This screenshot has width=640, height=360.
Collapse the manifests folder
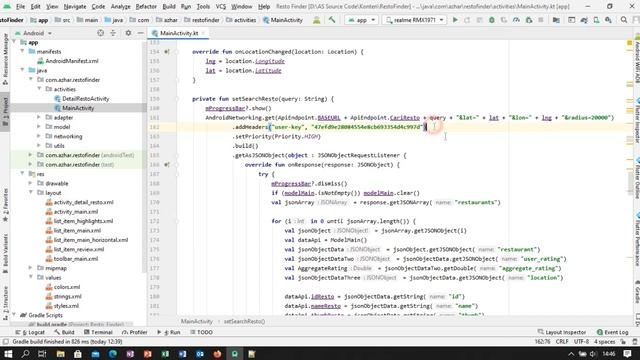(22, 51)
